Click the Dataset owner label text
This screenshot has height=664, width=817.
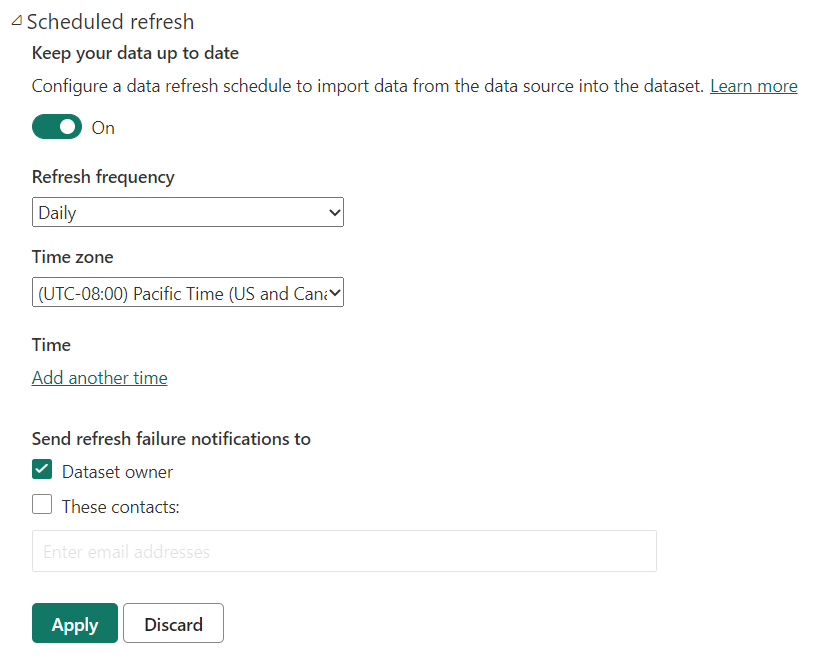(117, 472)
